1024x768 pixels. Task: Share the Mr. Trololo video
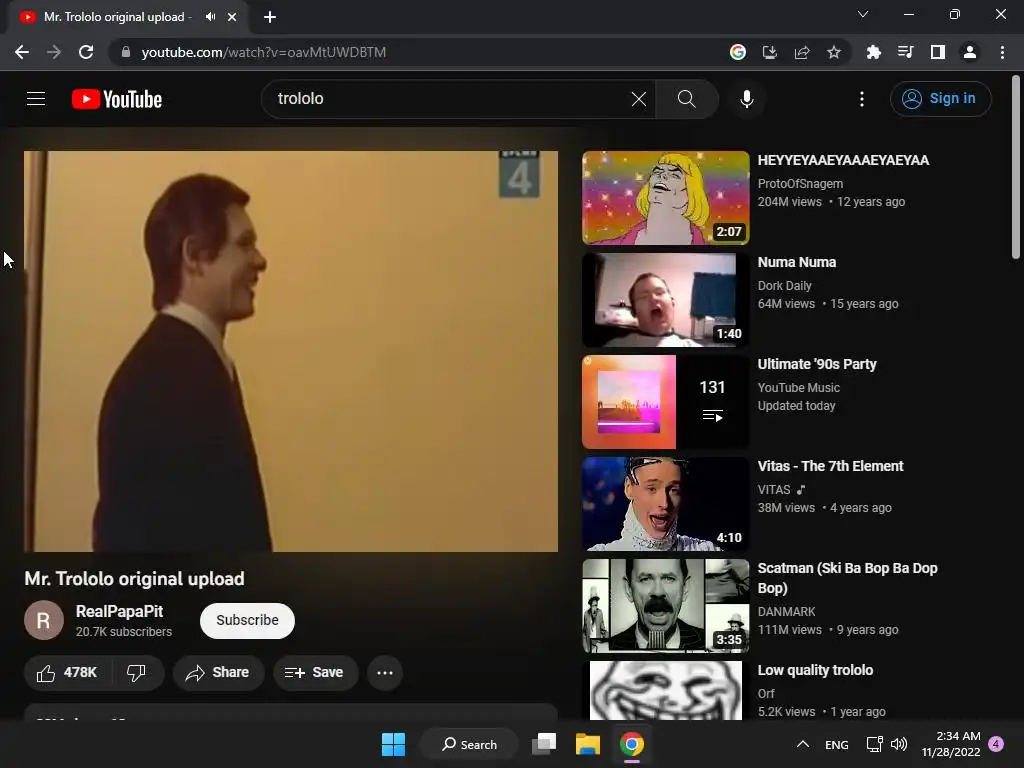click(x=218, y=673)
